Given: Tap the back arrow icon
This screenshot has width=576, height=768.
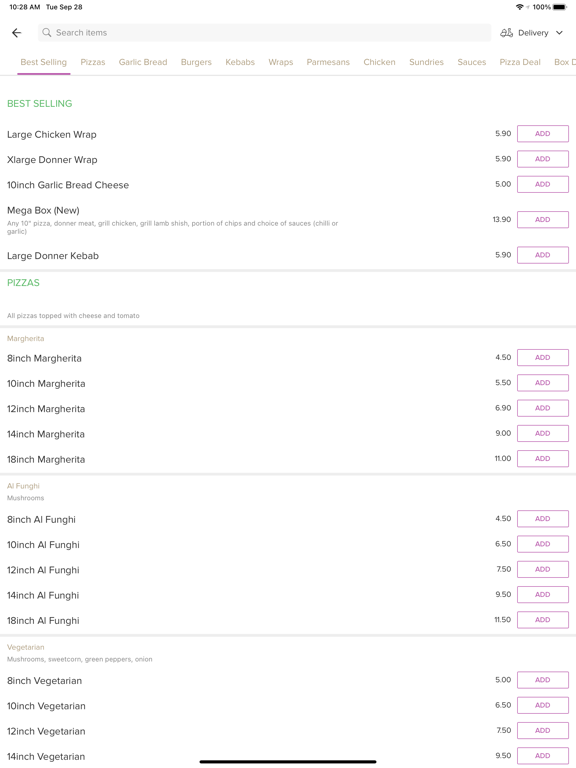Looking at the screenshot, I should click(17, 33).
